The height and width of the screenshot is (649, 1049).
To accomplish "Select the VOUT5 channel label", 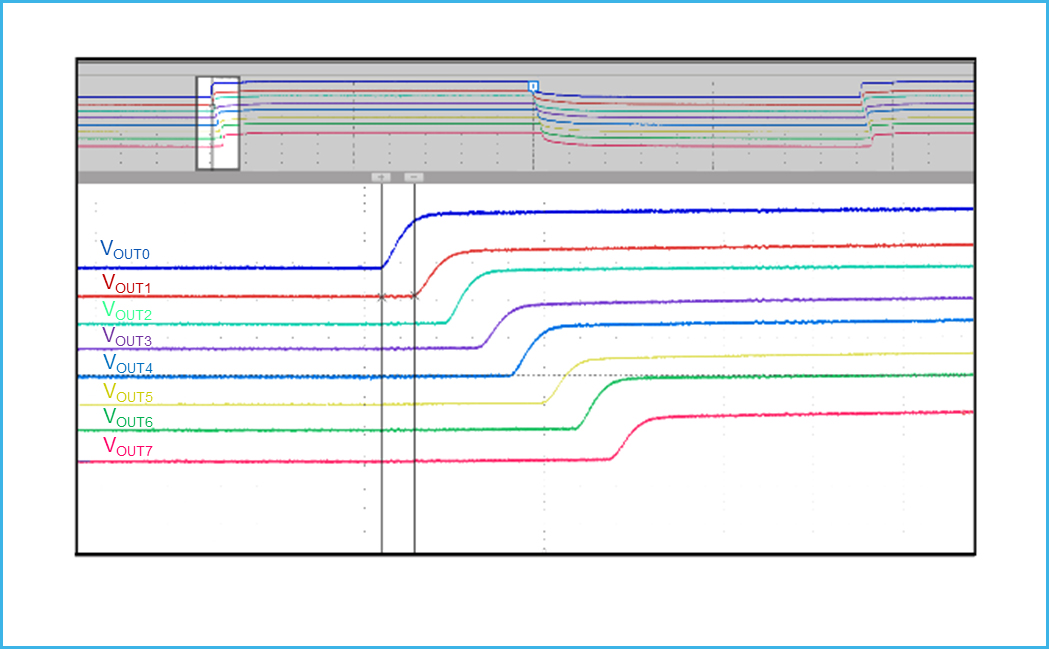I will point(128,393).
